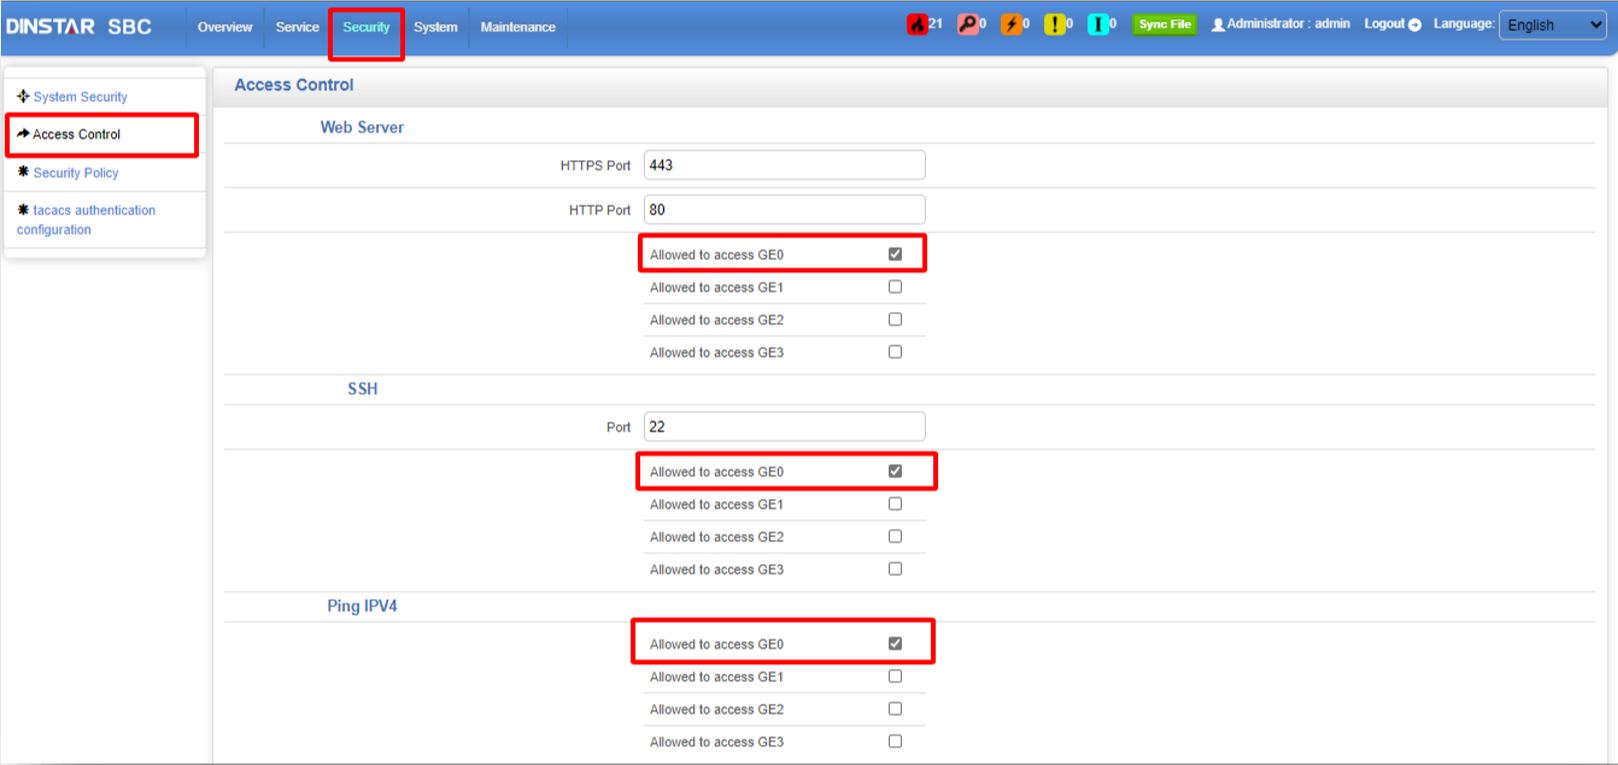Enable Ping IPV4 access on GE2
The image size is (1618, 765).
point(895,709)
